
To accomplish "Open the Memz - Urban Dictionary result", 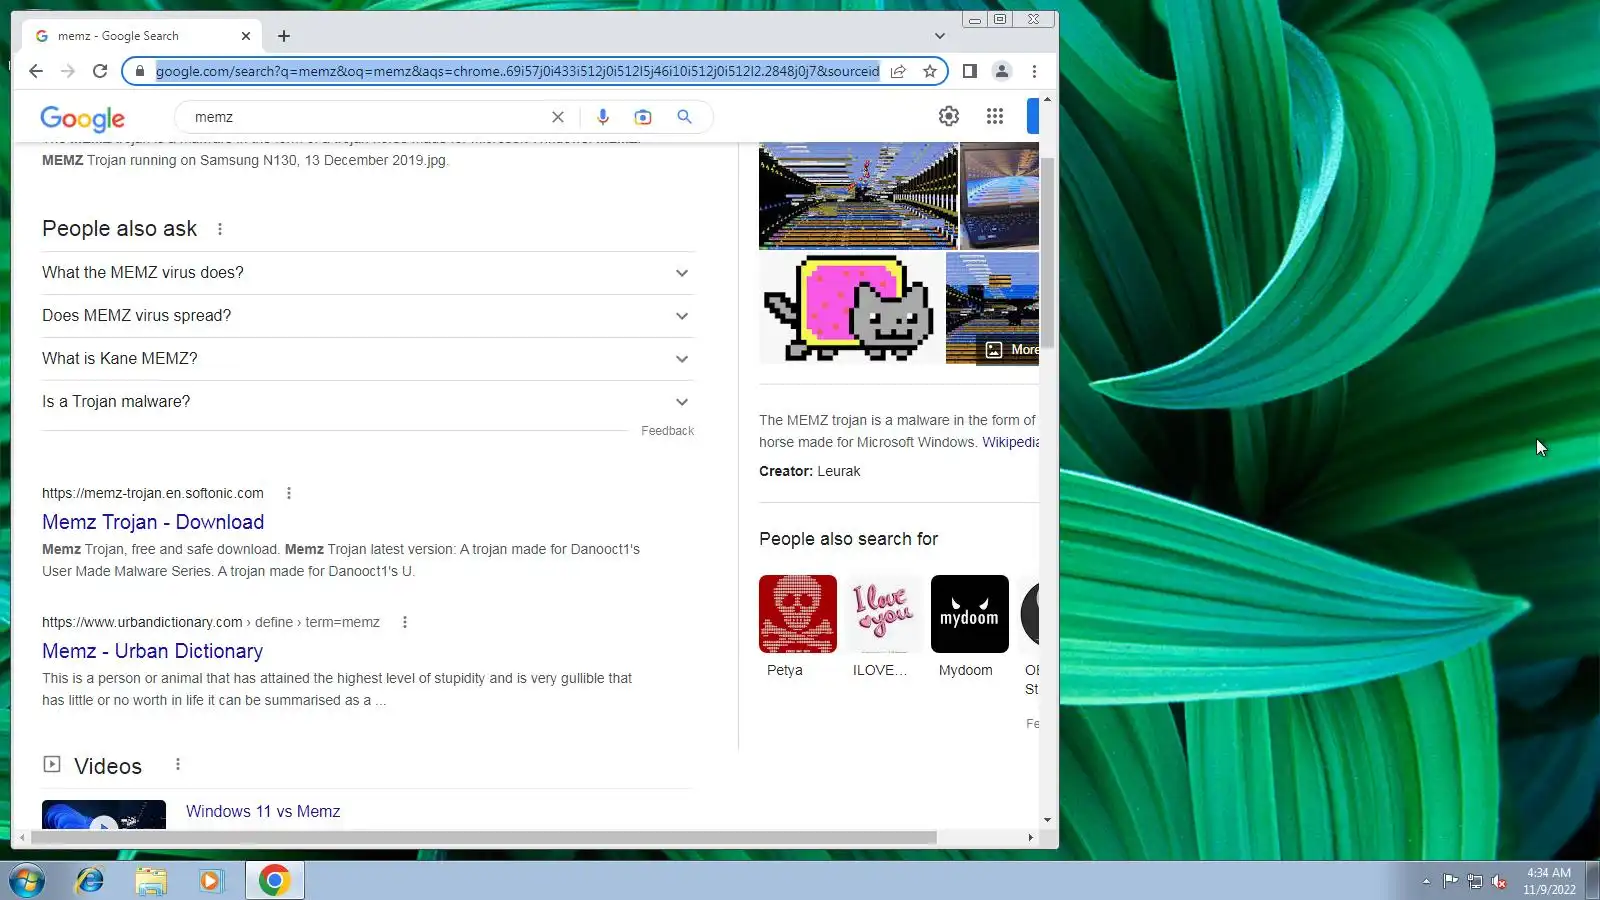I will pyautogui.click(x=152, y=651).
